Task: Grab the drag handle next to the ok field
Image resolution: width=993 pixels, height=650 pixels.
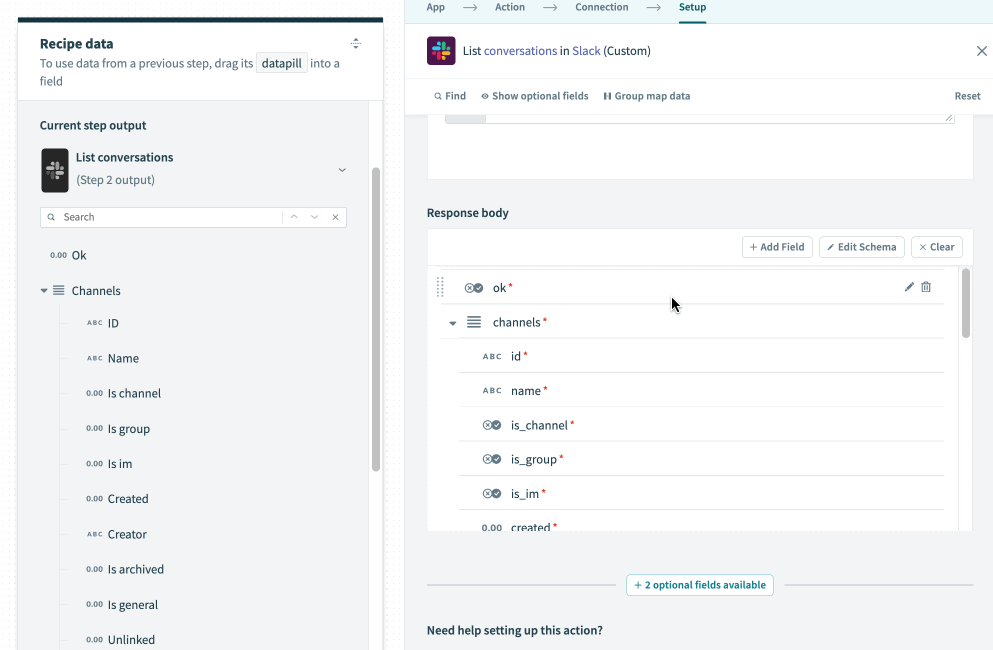Action: point(440,287)
